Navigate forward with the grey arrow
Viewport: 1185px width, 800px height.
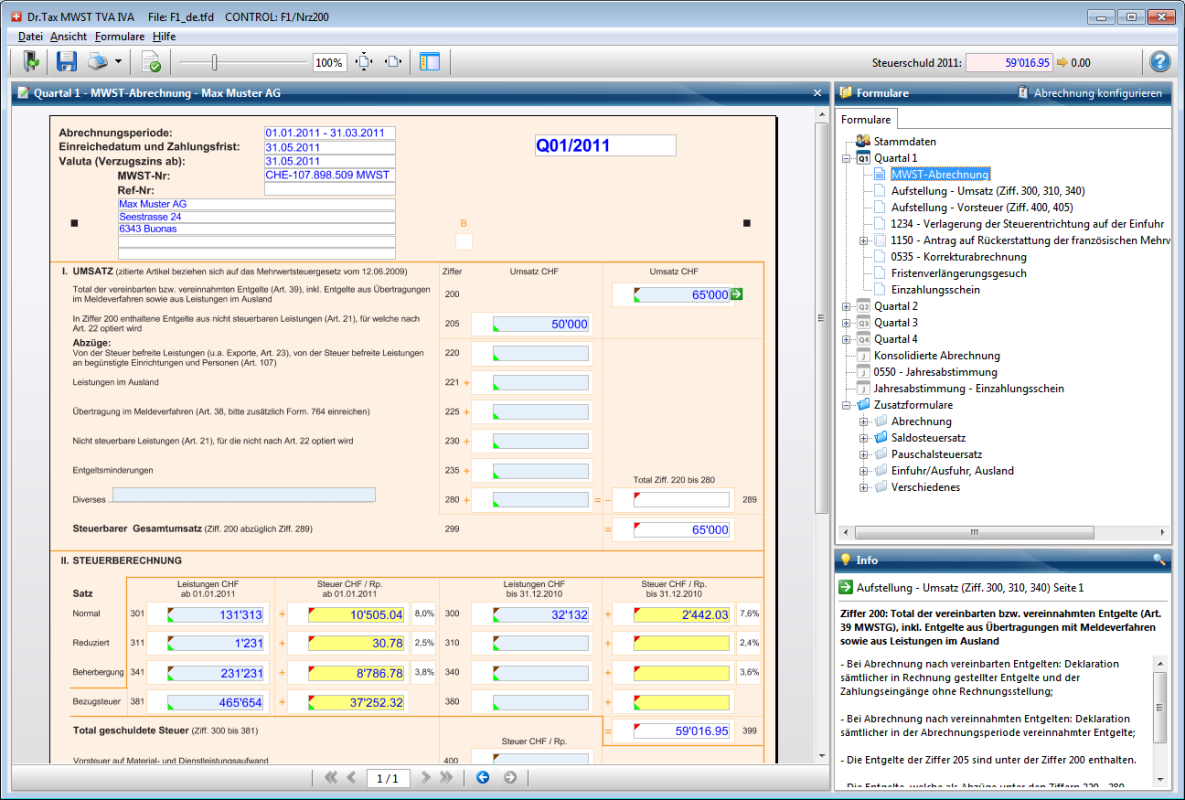[510, 777]
